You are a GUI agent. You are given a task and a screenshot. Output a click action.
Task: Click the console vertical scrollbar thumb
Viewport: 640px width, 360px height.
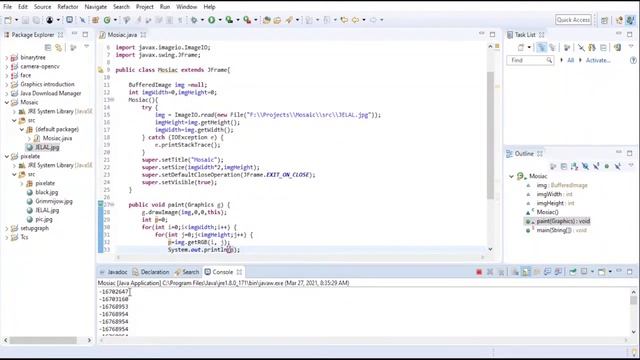[x=633, y=300]
